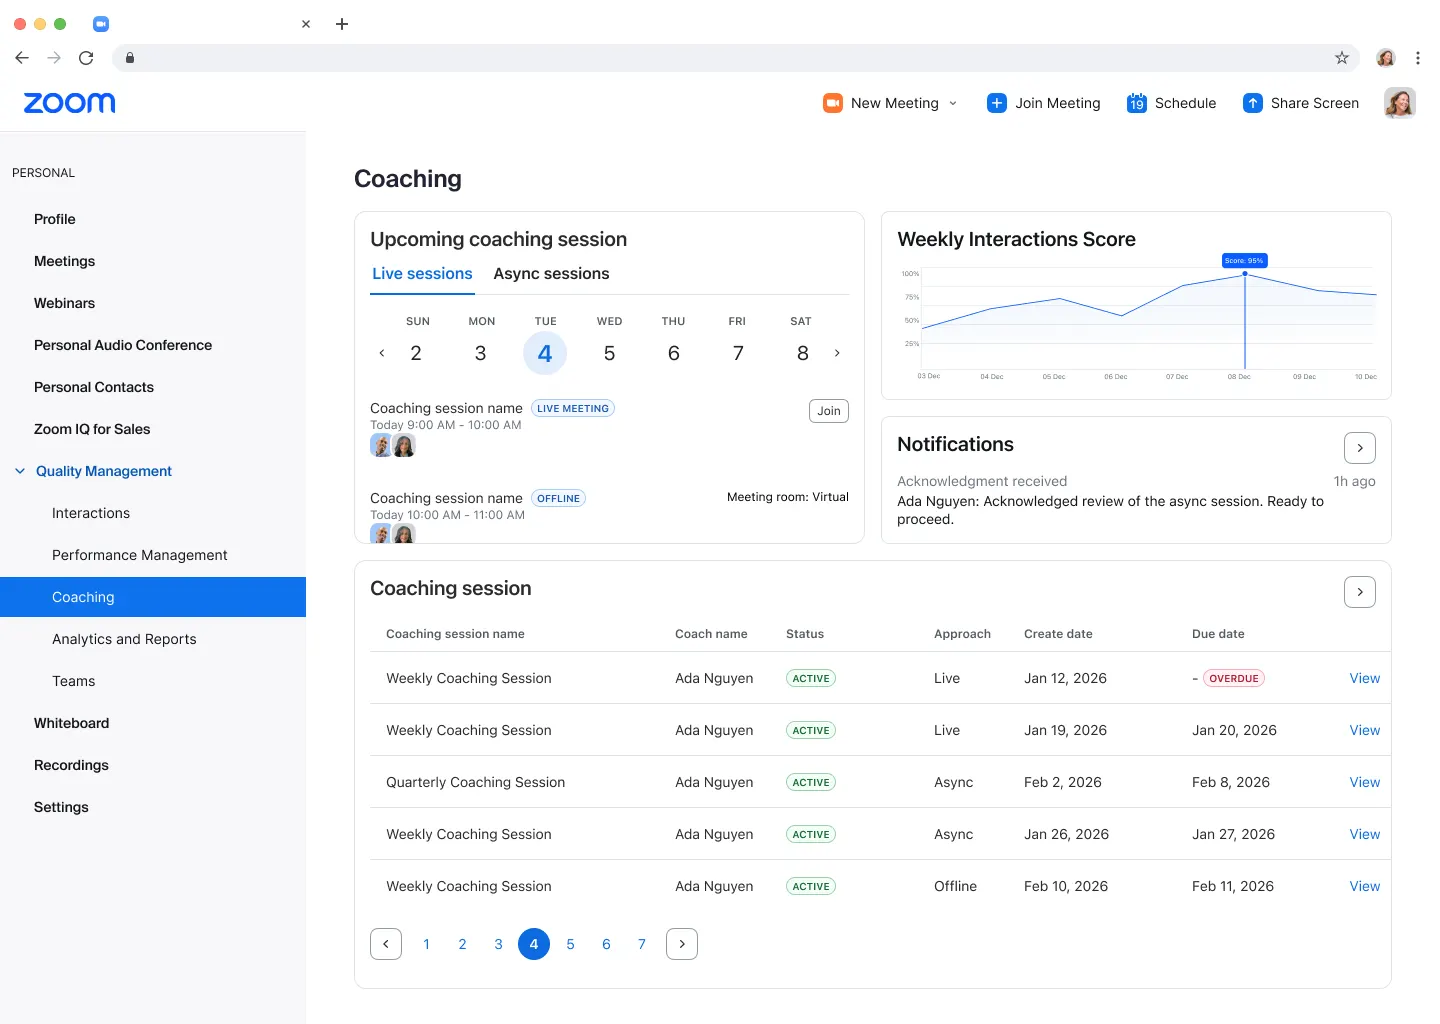Open Analytics and Reports in sidebar

pyautogui.click(x=124, y=639)
